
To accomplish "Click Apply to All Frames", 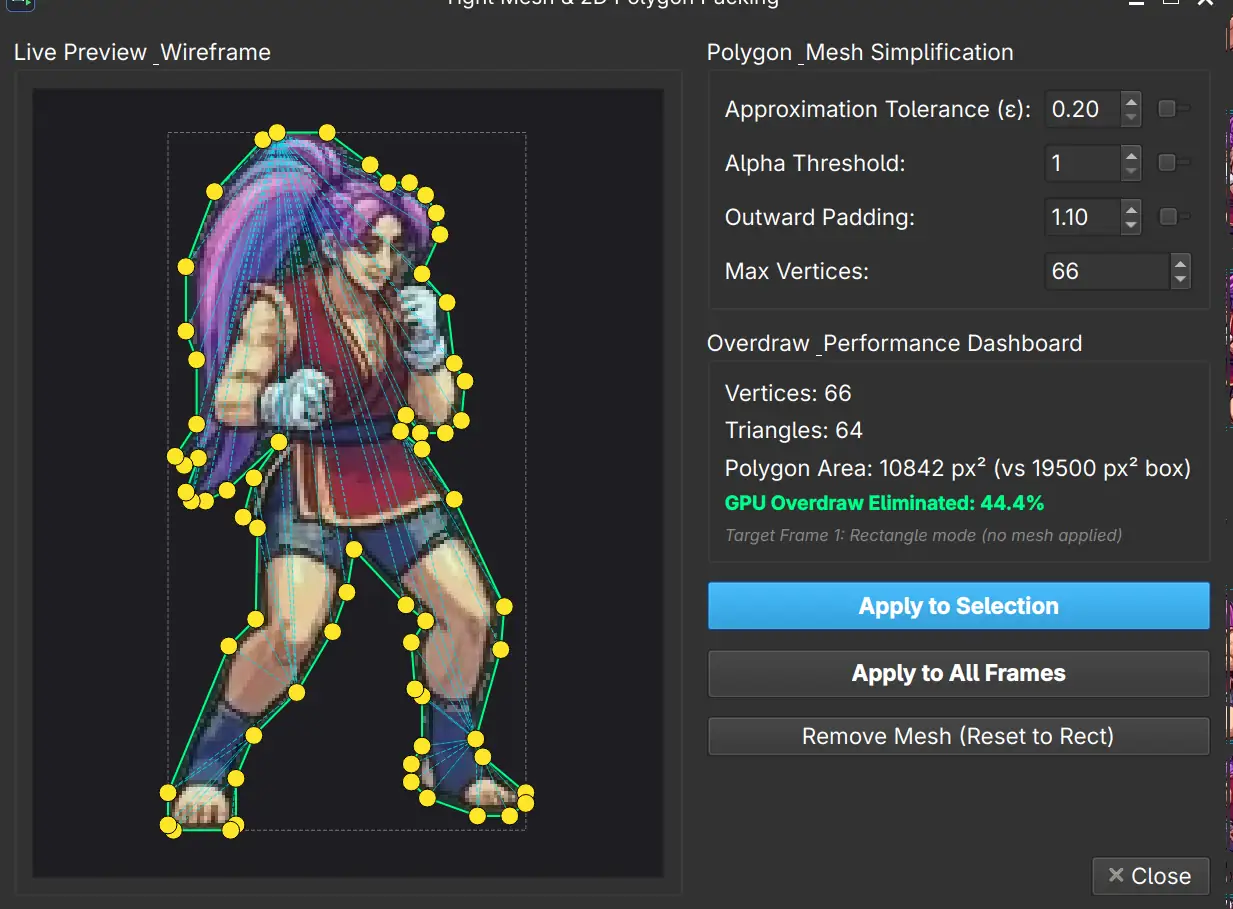I will tap(958, 673).
